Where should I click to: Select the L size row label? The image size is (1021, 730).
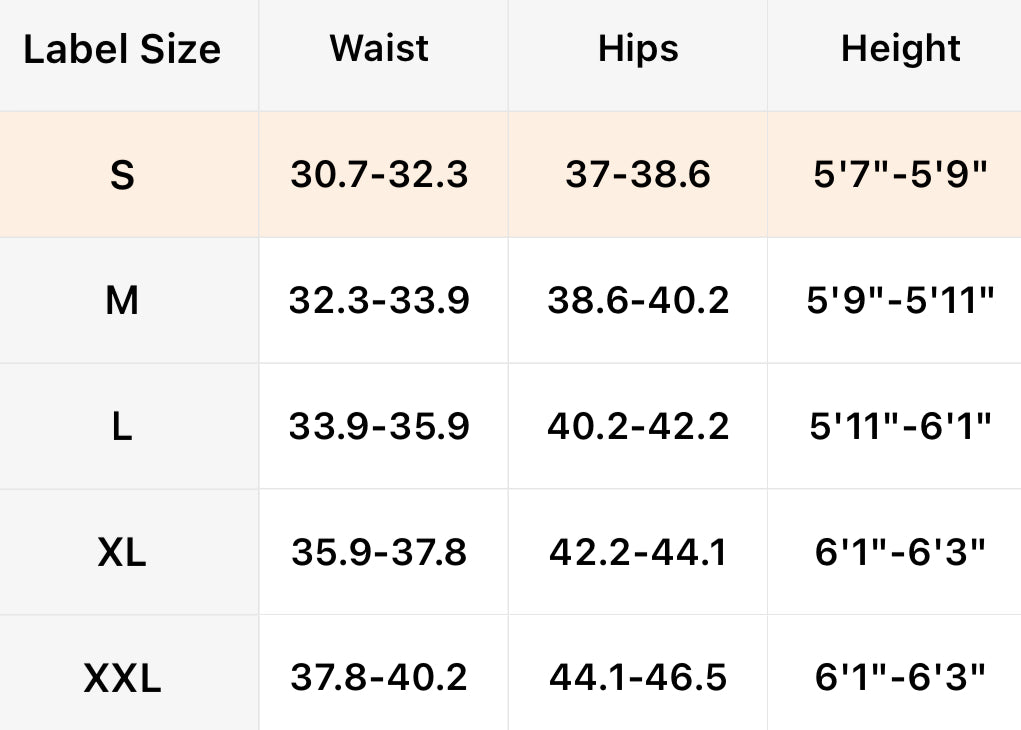coord(122,427)
